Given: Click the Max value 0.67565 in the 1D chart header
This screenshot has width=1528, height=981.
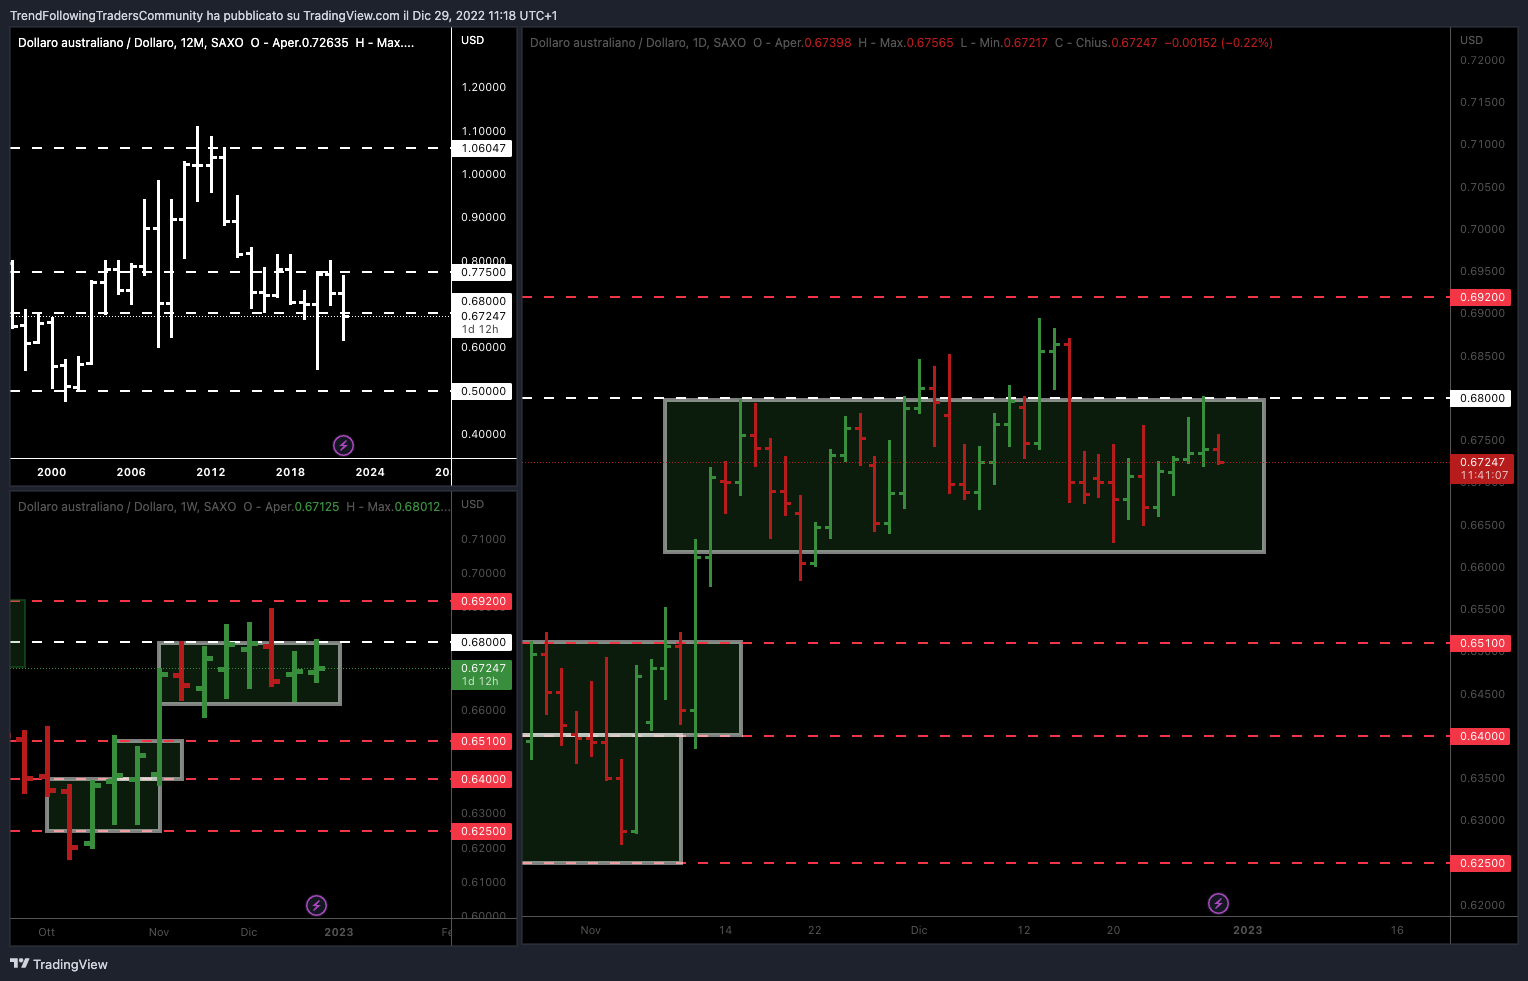Looking at the screenshot, I should coord(930,43).
